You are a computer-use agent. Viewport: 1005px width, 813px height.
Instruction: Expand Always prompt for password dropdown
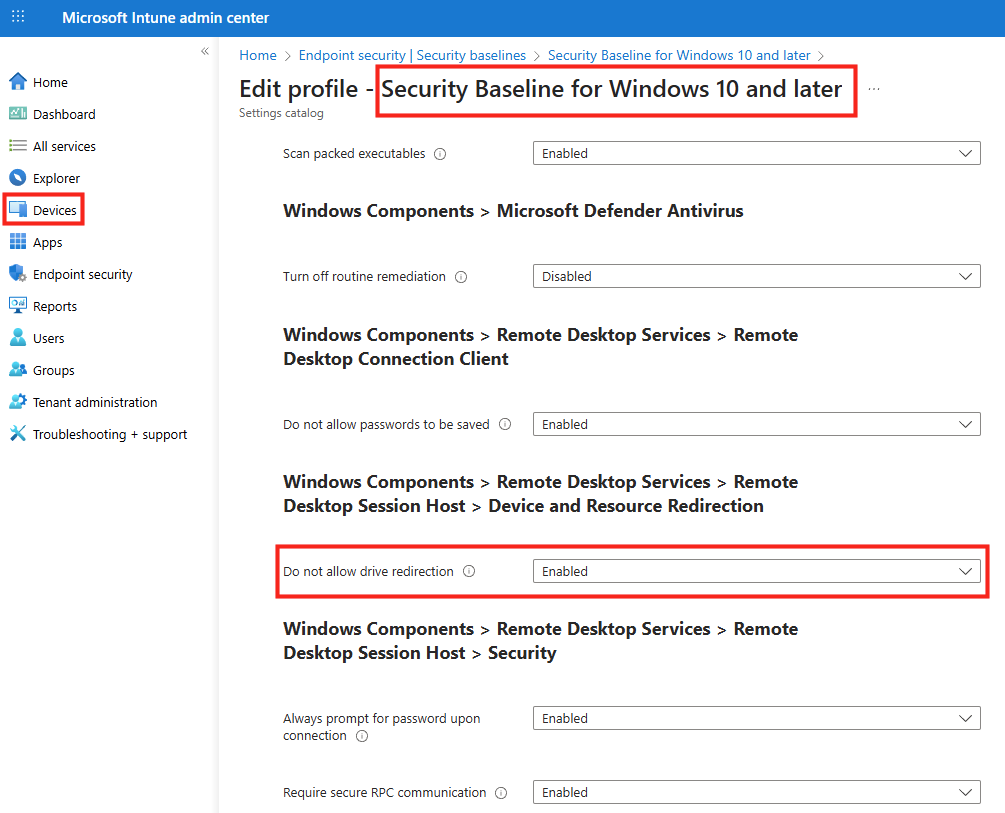(756, 718)
